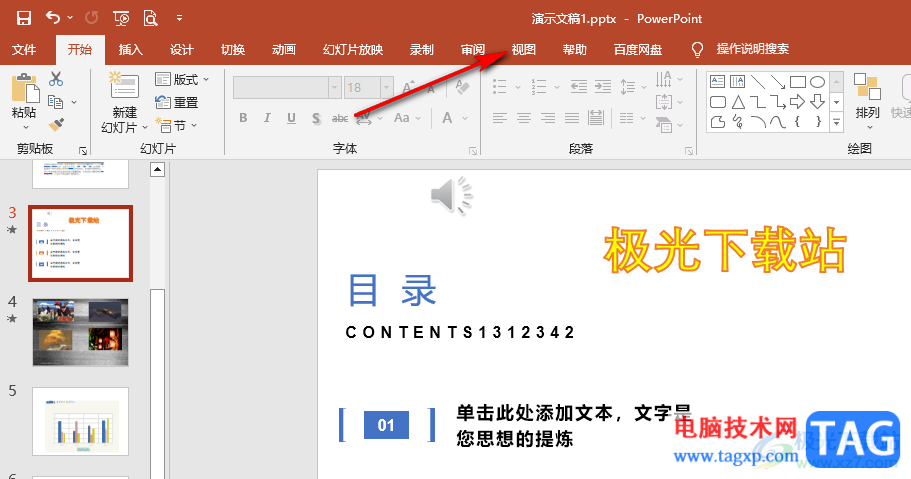Toggle italic formatting I
This screenshot has width=911, height=479.
(267, 118)
